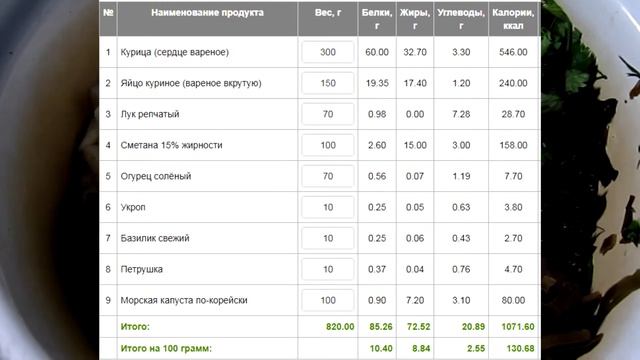Screen dimensions: 640x360
Task: Select product name Петрушка
Action: [x=141, y=269]
